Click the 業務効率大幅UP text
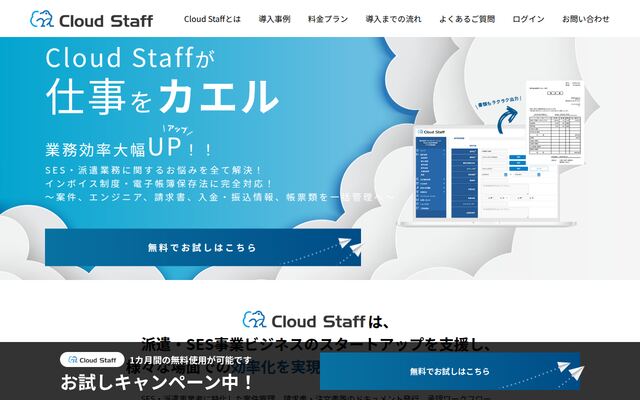The width and height of the screenshot is (640, 400). [129, 147]
